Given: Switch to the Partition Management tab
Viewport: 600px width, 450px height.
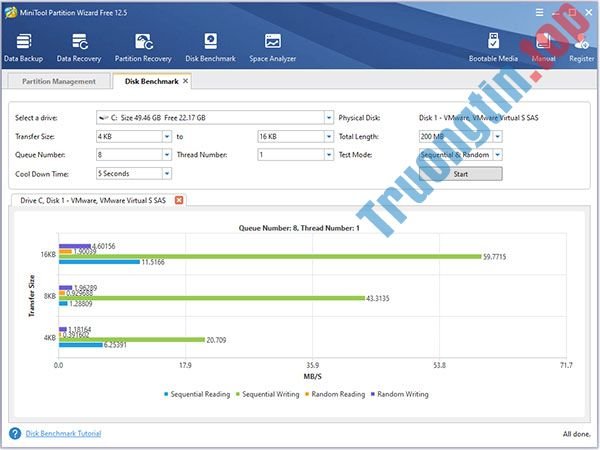Looking at the screenshot, I should (x=58, y=81).
